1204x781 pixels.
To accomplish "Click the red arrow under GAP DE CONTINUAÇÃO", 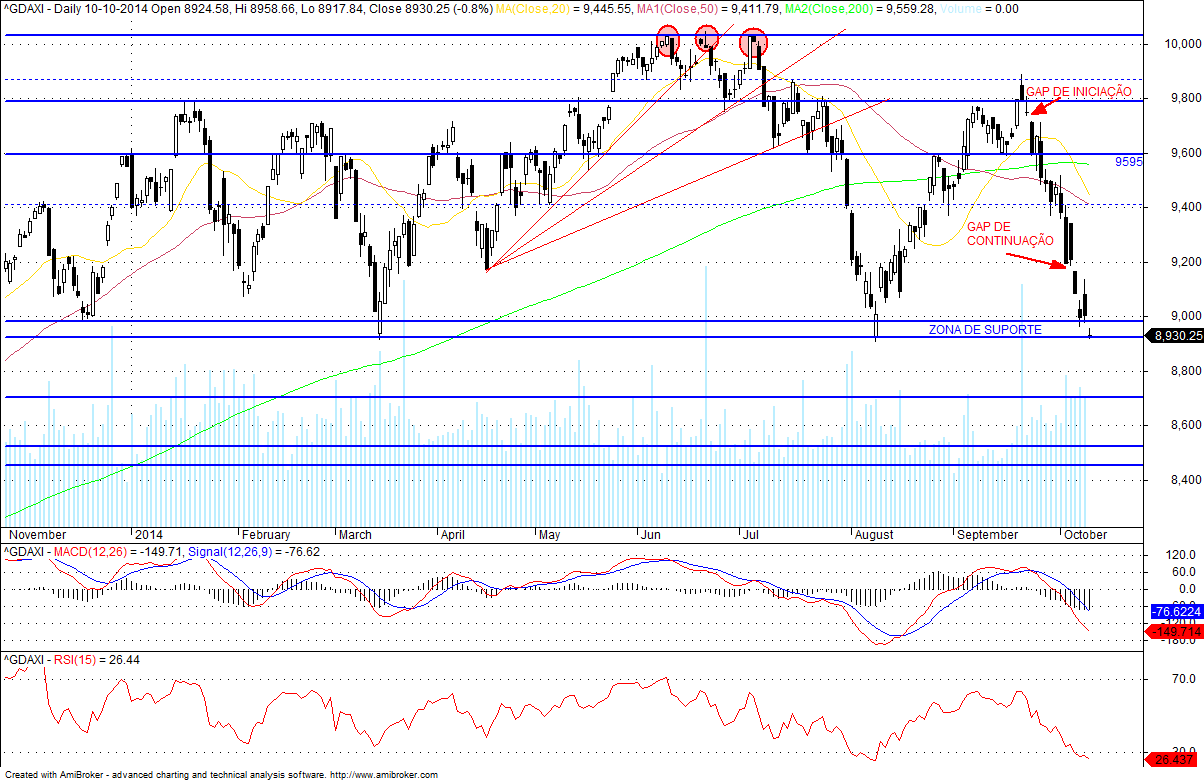I will (x=1036, y=260).
